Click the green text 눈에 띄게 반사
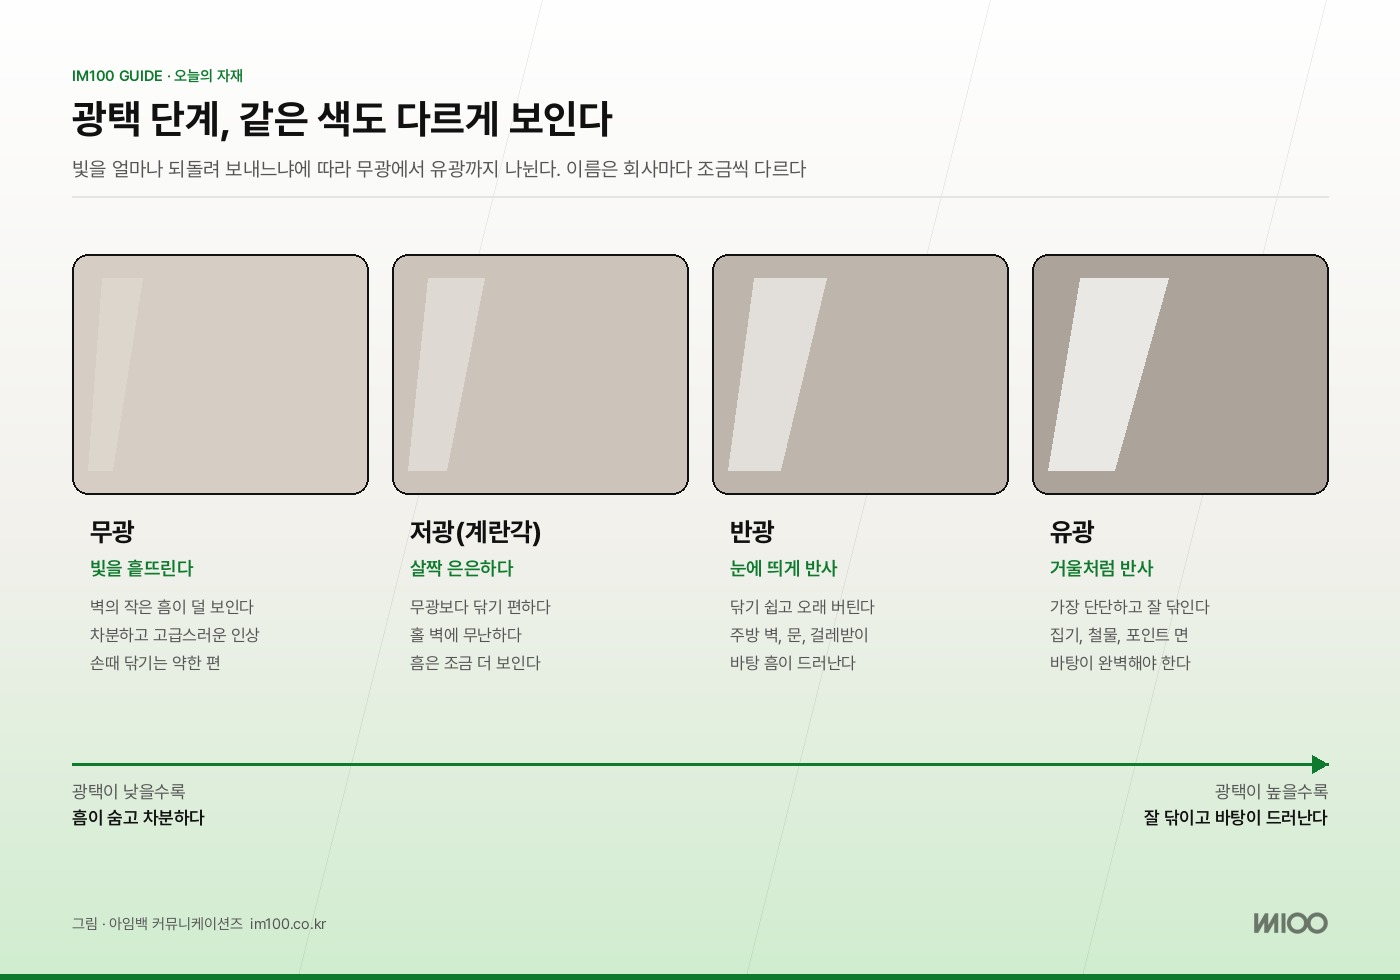 783,568
